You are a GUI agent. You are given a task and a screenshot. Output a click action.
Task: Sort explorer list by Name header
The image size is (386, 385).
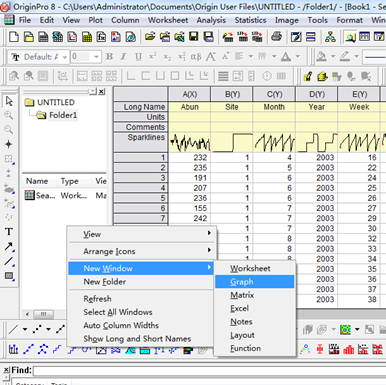pos(37,181)
